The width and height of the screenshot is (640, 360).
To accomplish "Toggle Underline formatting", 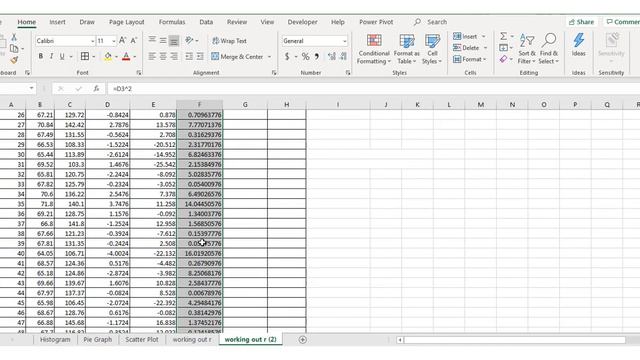I will click(x=62, y=56).
